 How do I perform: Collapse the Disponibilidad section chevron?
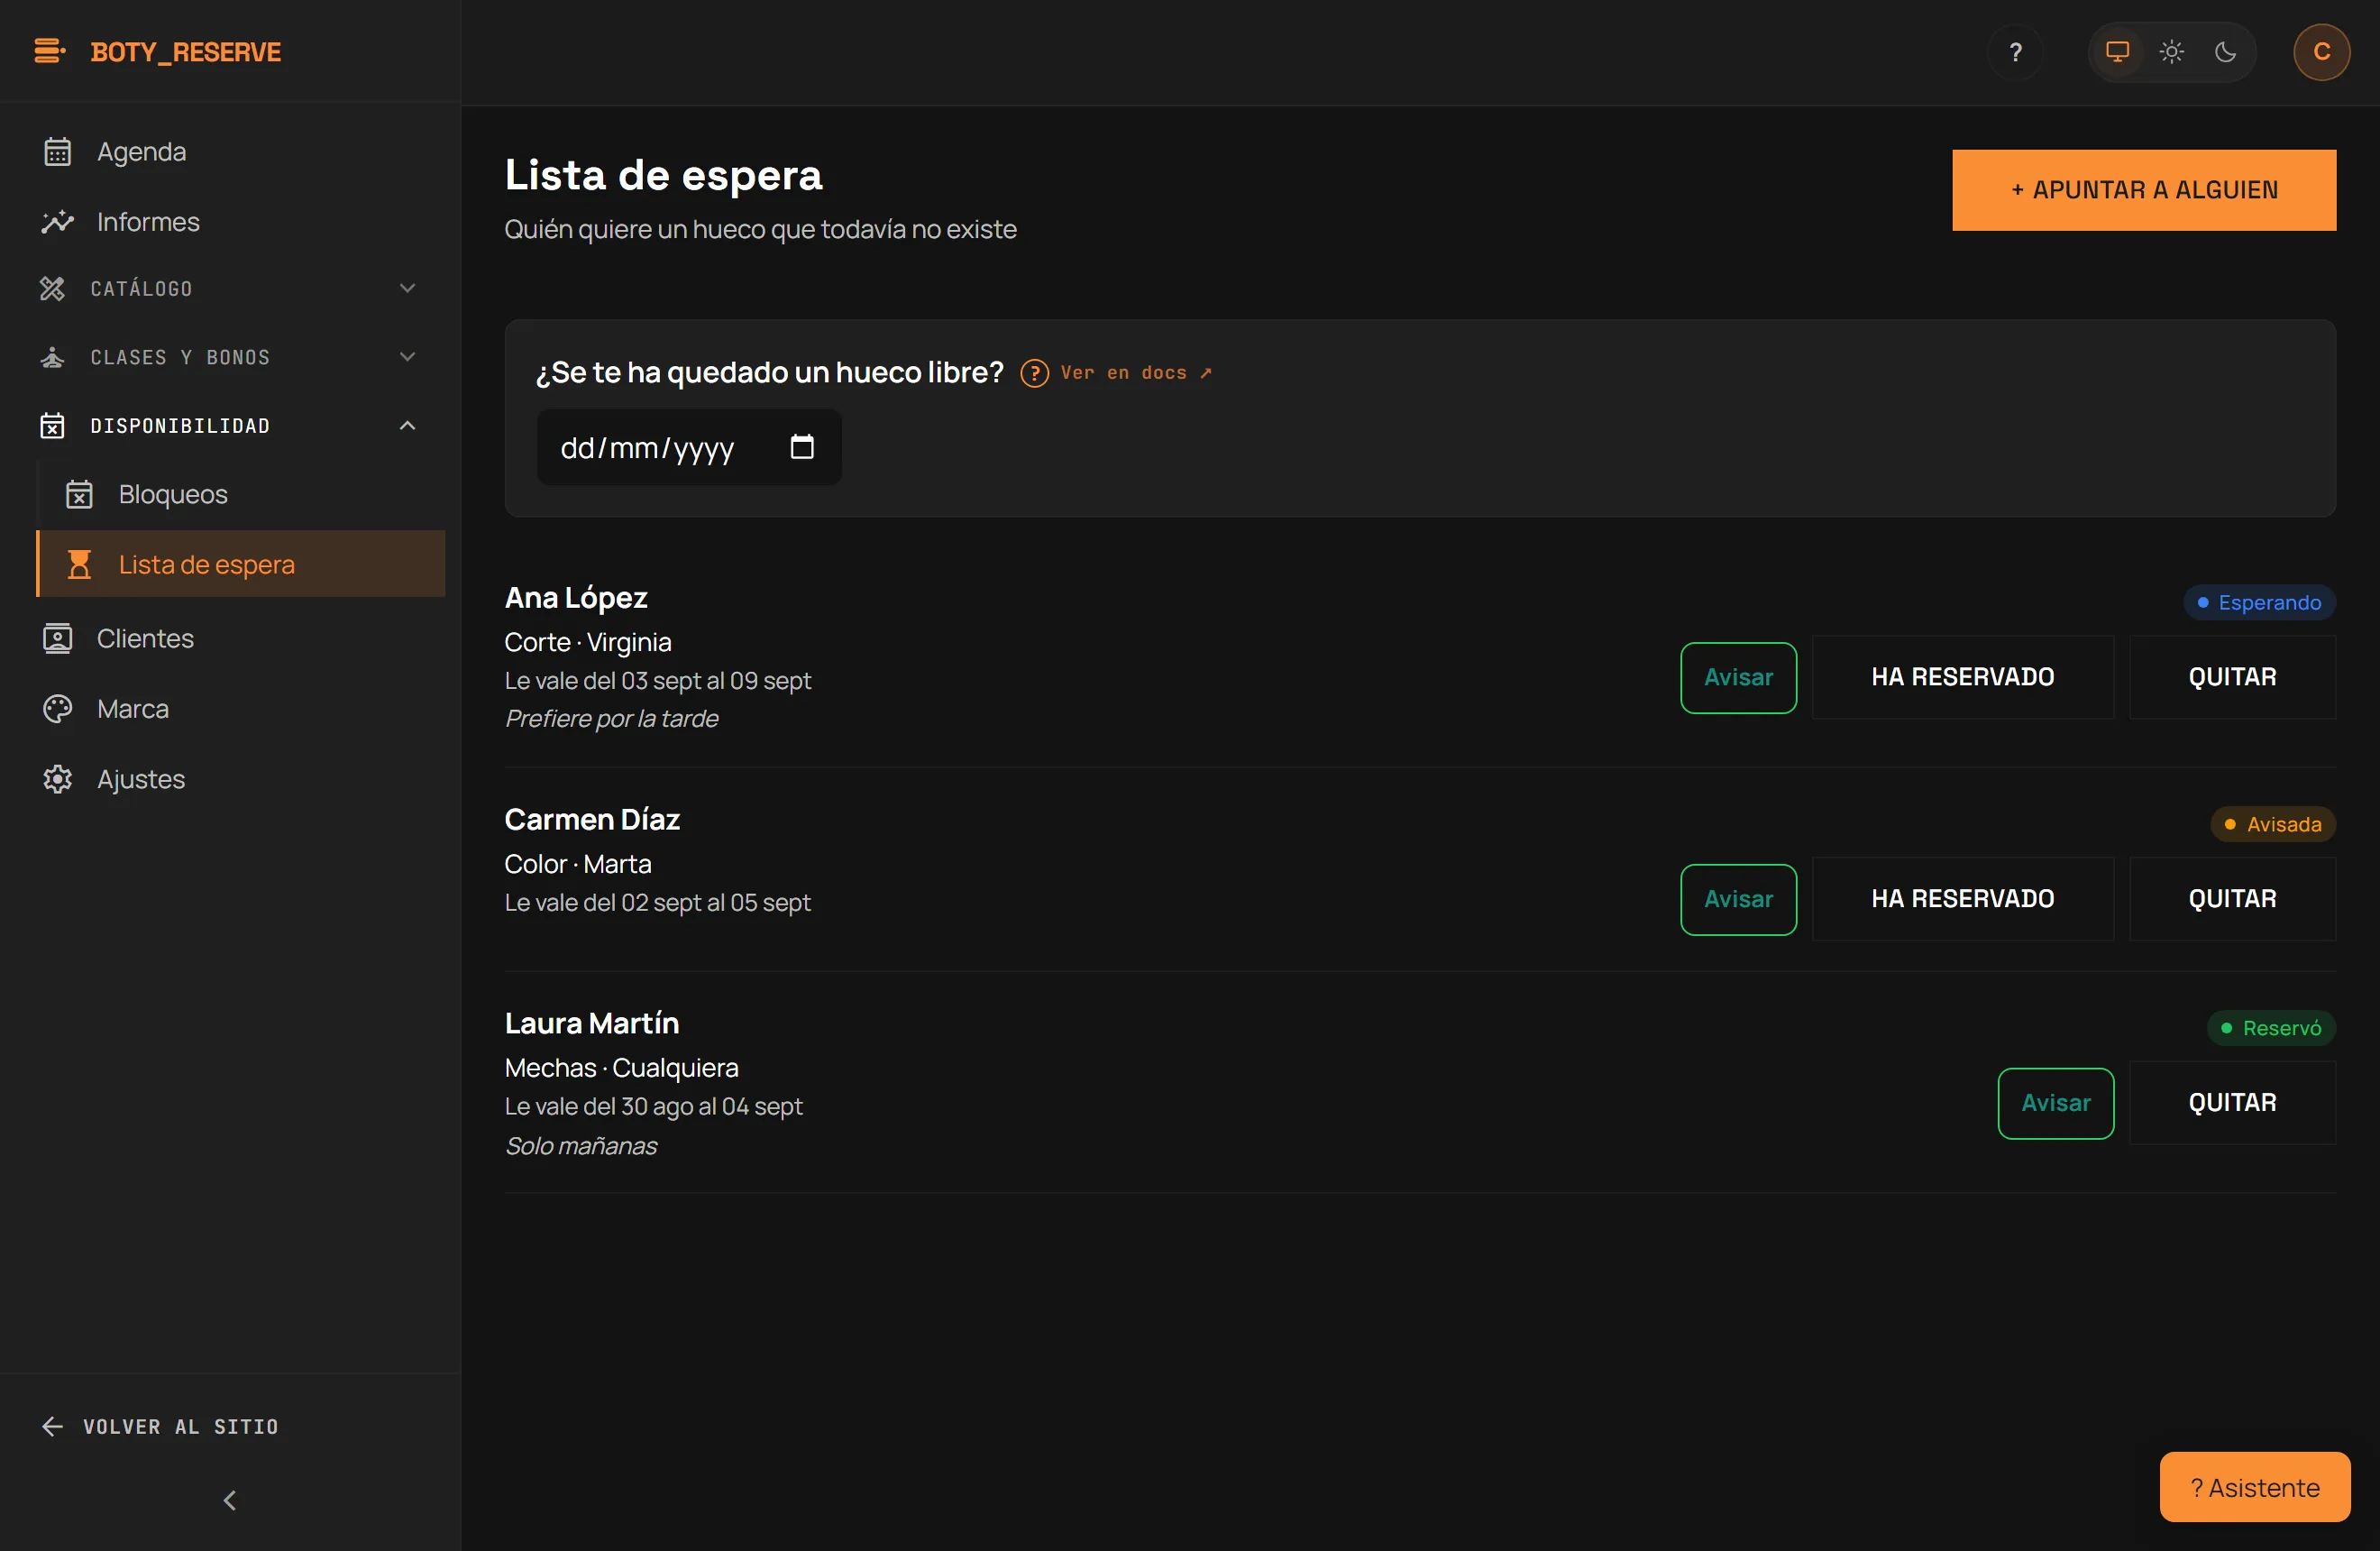tap(407, 425)
